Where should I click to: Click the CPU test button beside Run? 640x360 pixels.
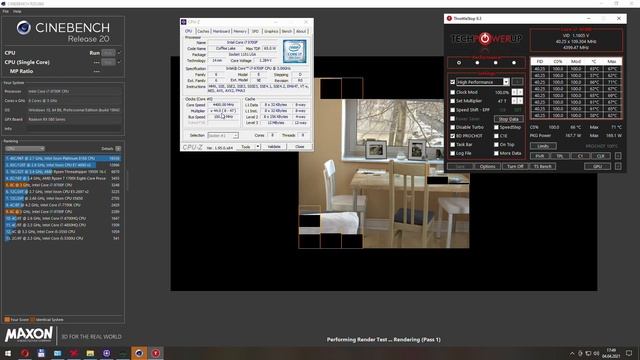tap(108, 53)
